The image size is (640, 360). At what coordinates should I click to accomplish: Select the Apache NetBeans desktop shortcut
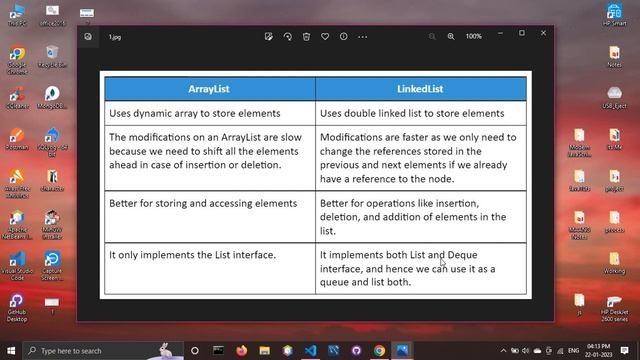point(17,225)
